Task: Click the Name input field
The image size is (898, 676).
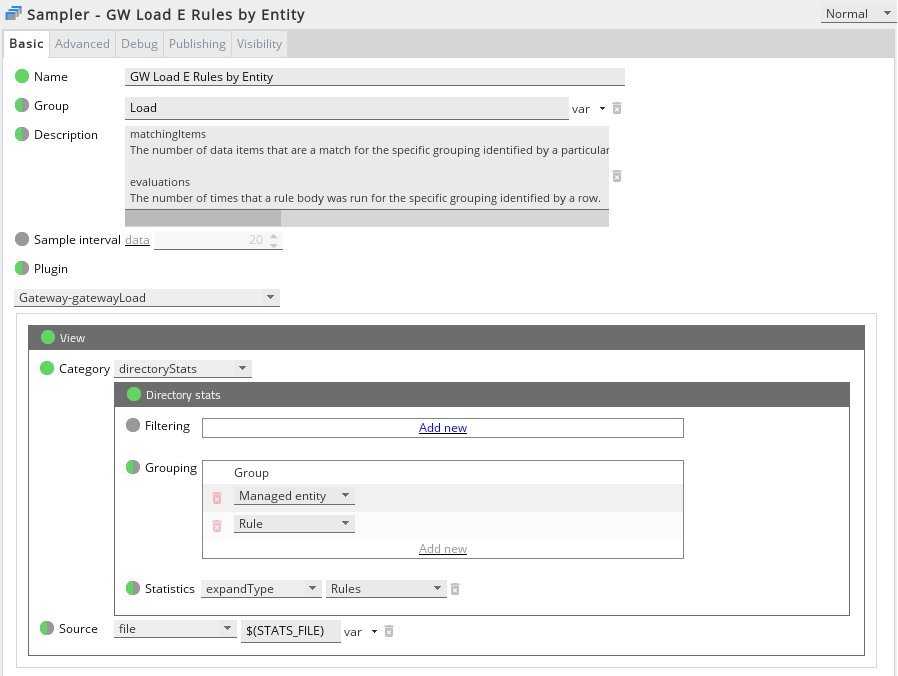Action: click(375, 77)
